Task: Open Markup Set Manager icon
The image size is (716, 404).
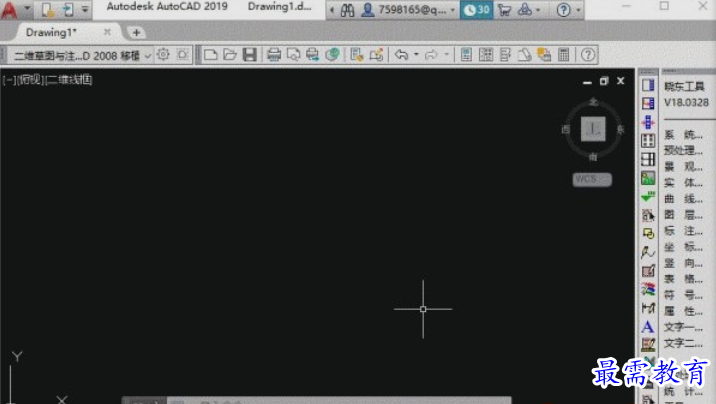Action: 544,55
